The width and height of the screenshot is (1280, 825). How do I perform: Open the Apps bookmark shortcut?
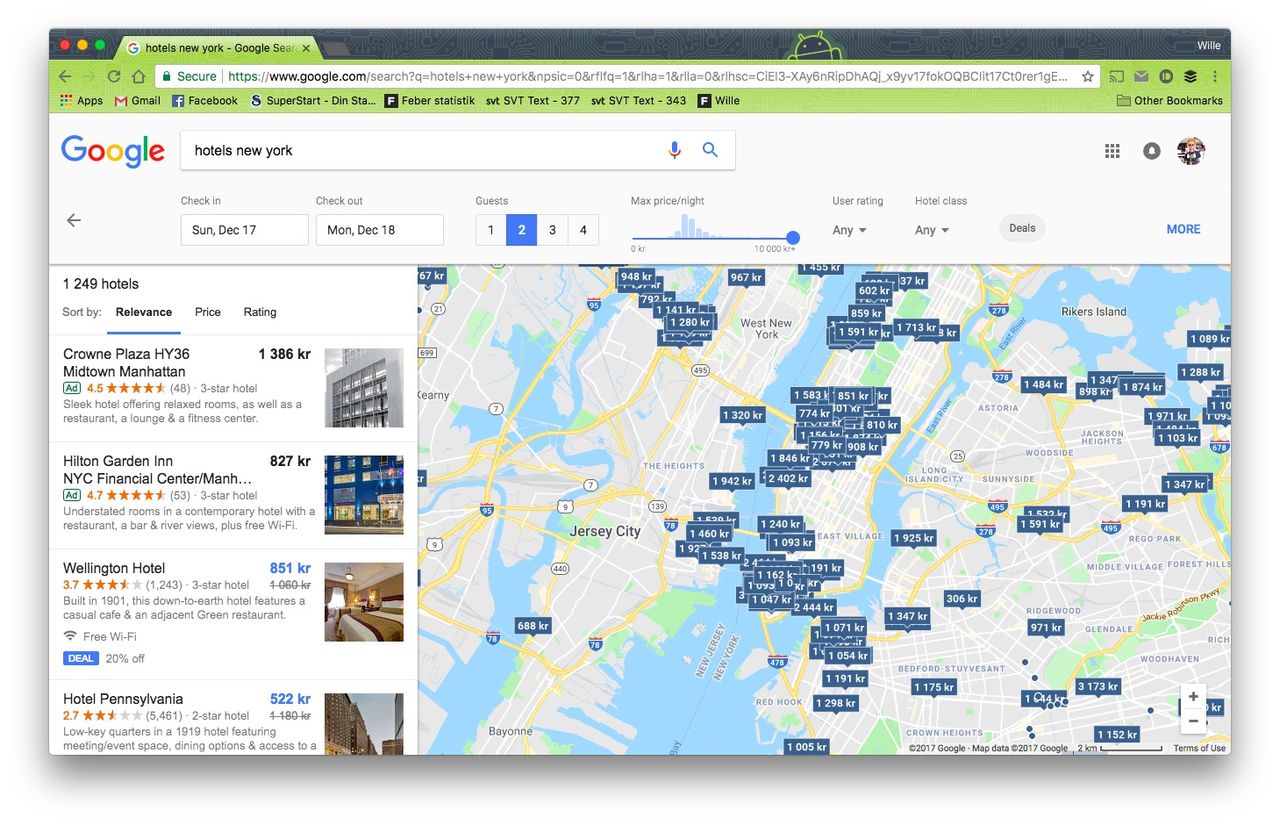pyautogui.click(x=81, y=101)
